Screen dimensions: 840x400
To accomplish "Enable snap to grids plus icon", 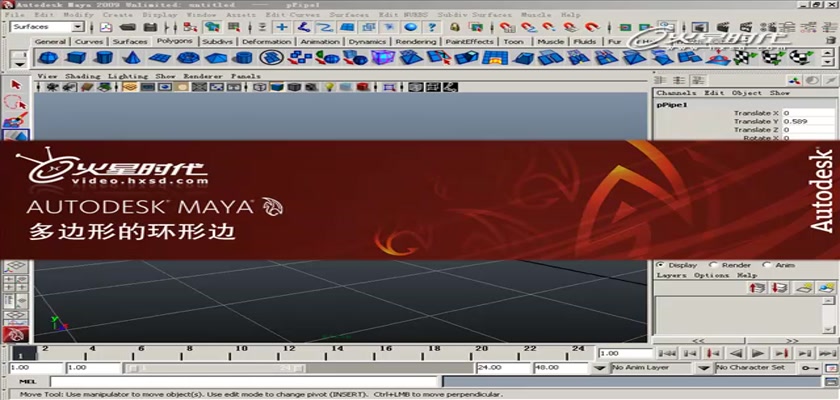I will (282, 27).
